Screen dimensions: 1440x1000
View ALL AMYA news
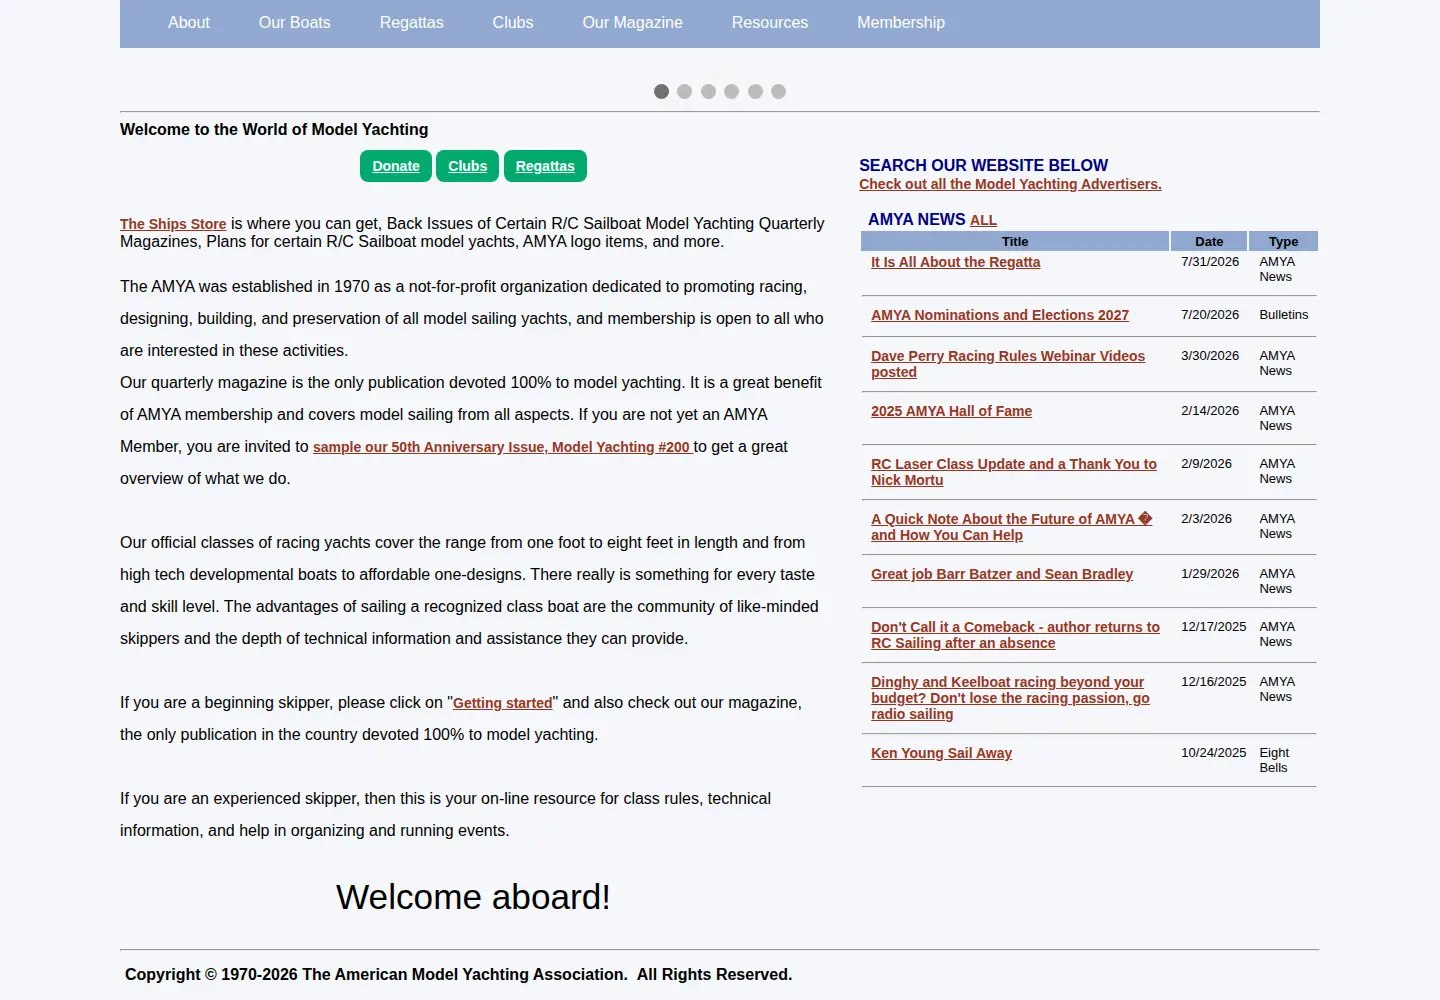(983, 220)
